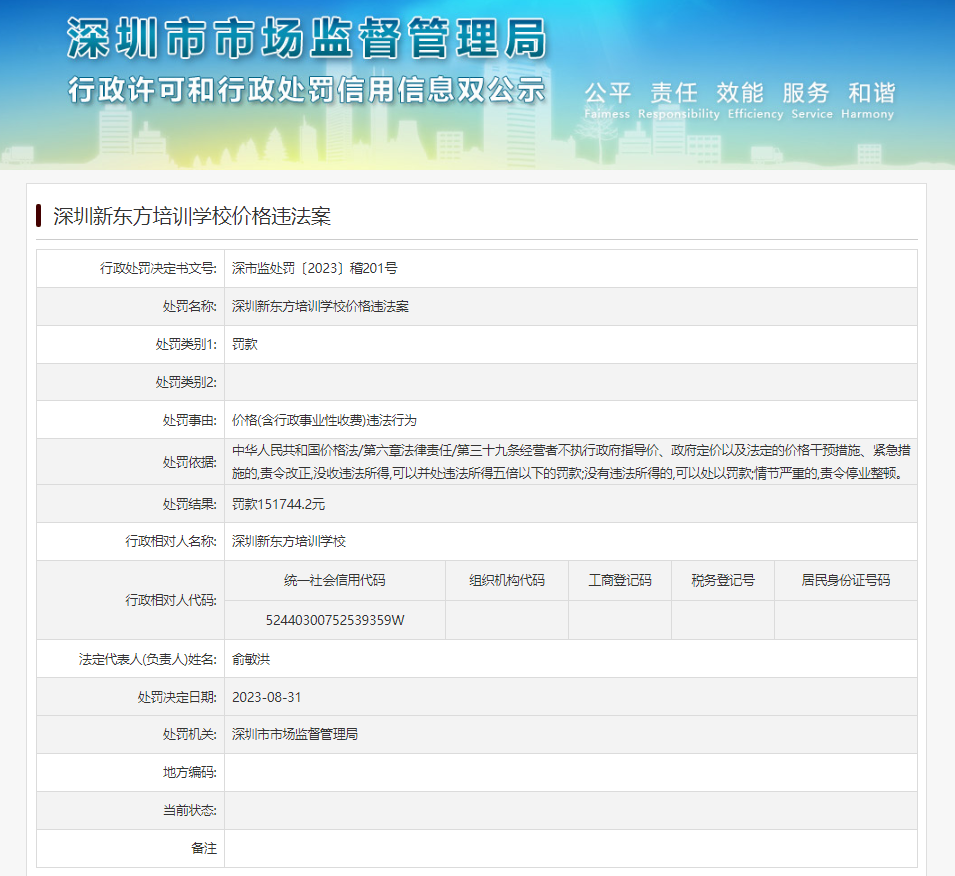Screen dimensions: 955x876
Task: Click the 责任 Responsibility slogan in the banner
Action: click(678, 101)
